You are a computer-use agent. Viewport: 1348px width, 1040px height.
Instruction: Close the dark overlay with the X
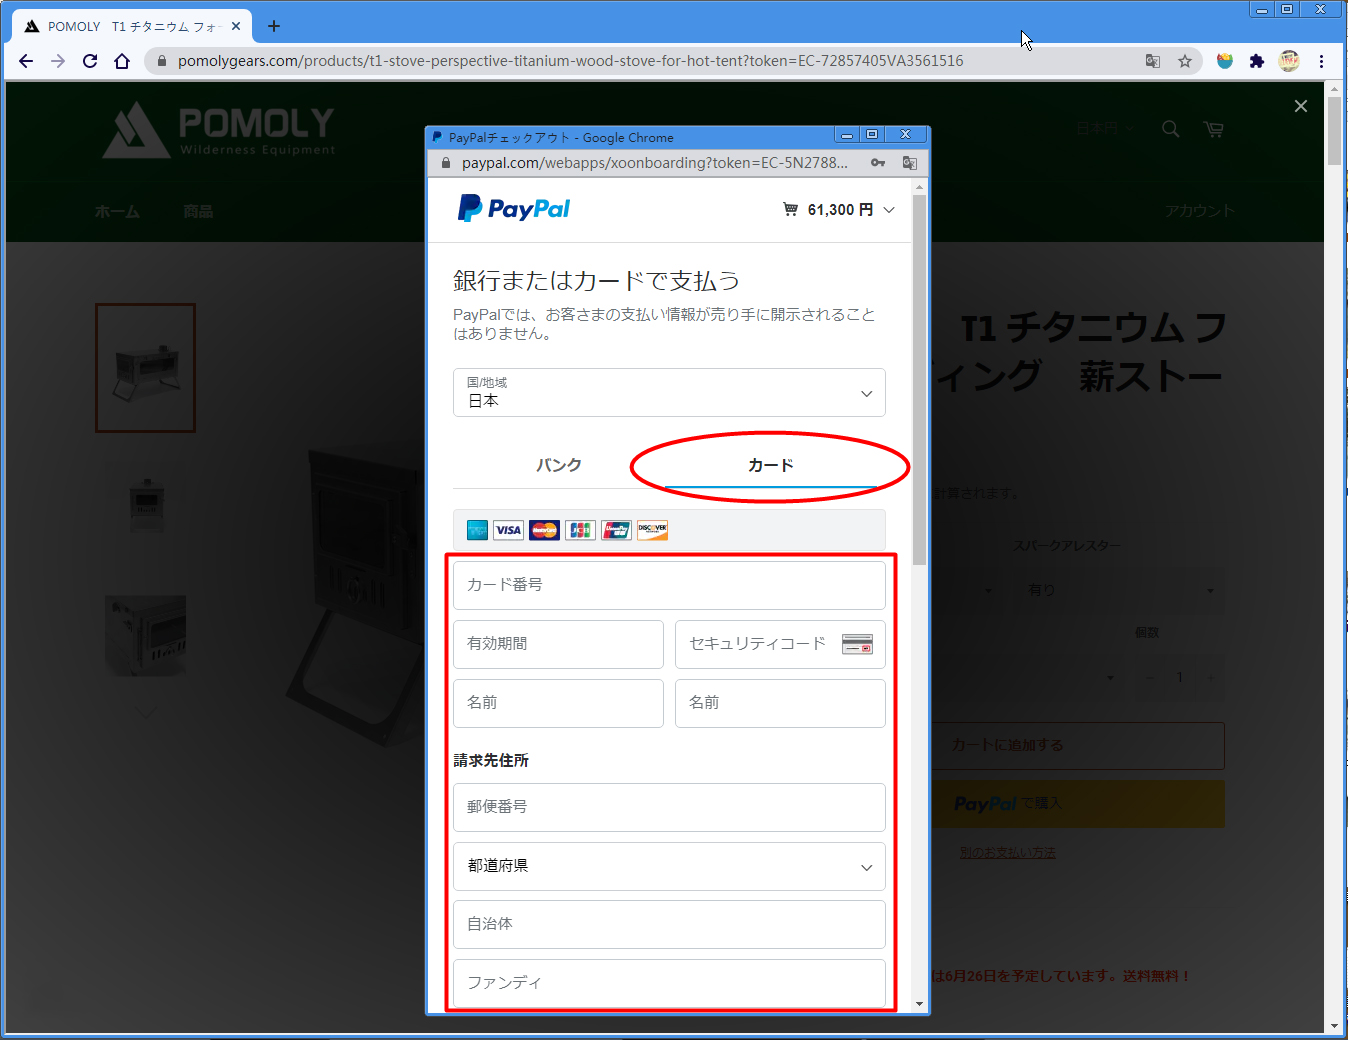1301,106
